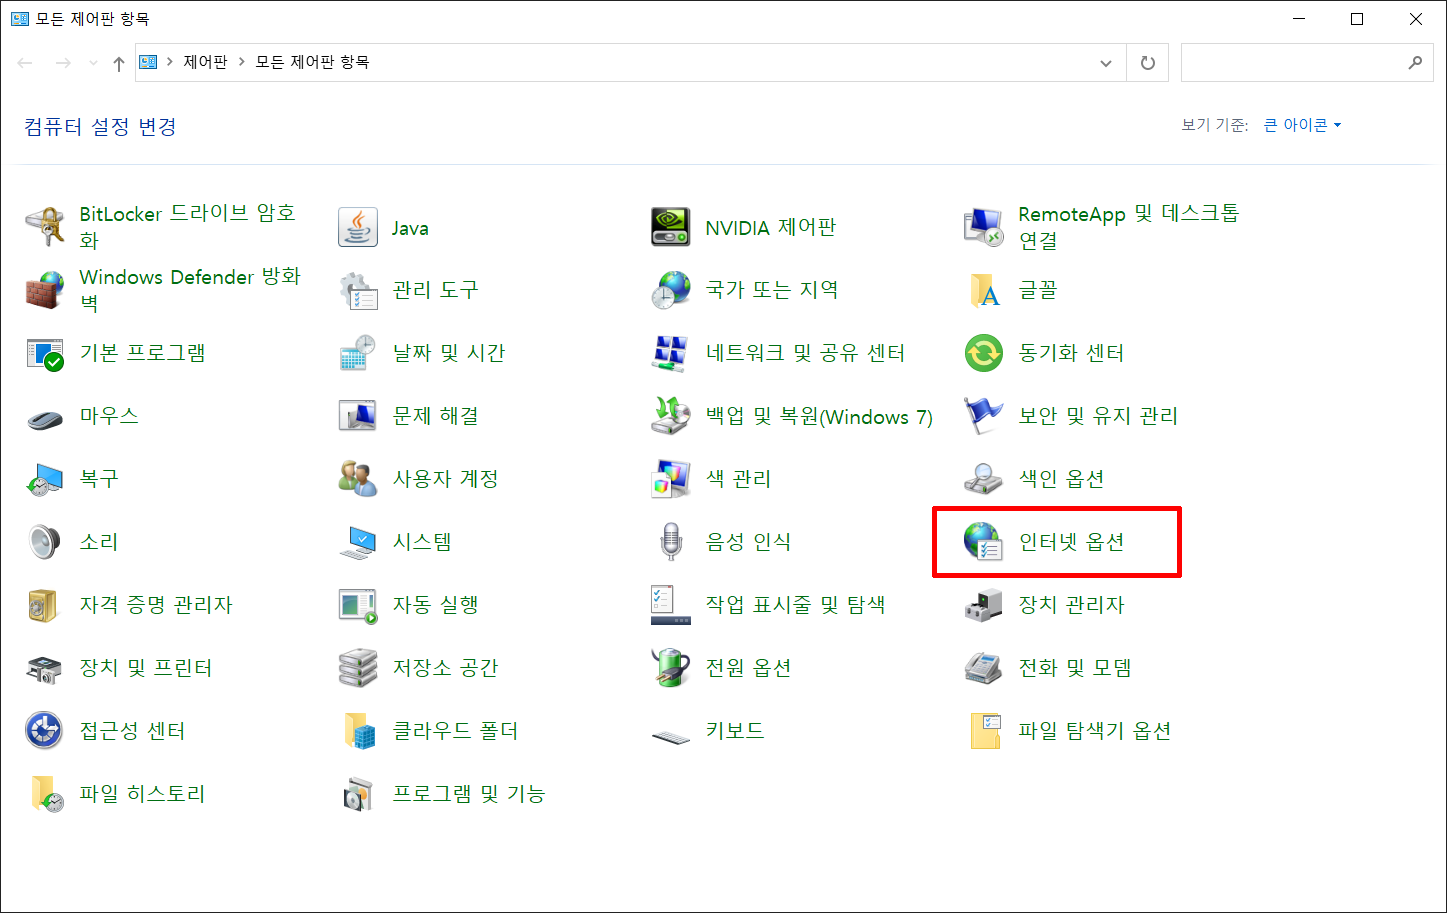1447x913 pixels.
Task: Open the 클라우드 폴더 icon
Action: click(x=358, y=731)
